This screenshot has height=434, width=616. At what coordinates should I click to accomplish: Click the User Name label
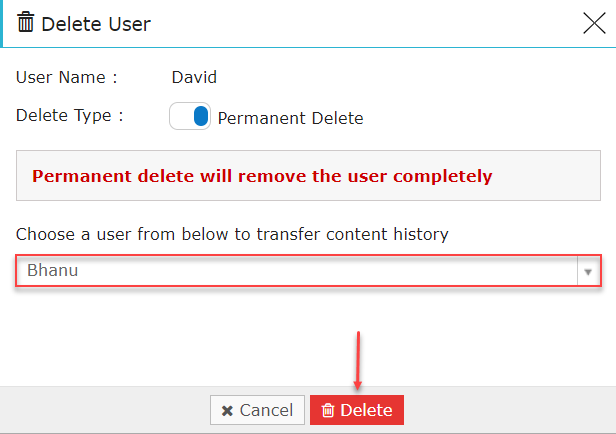66,77
